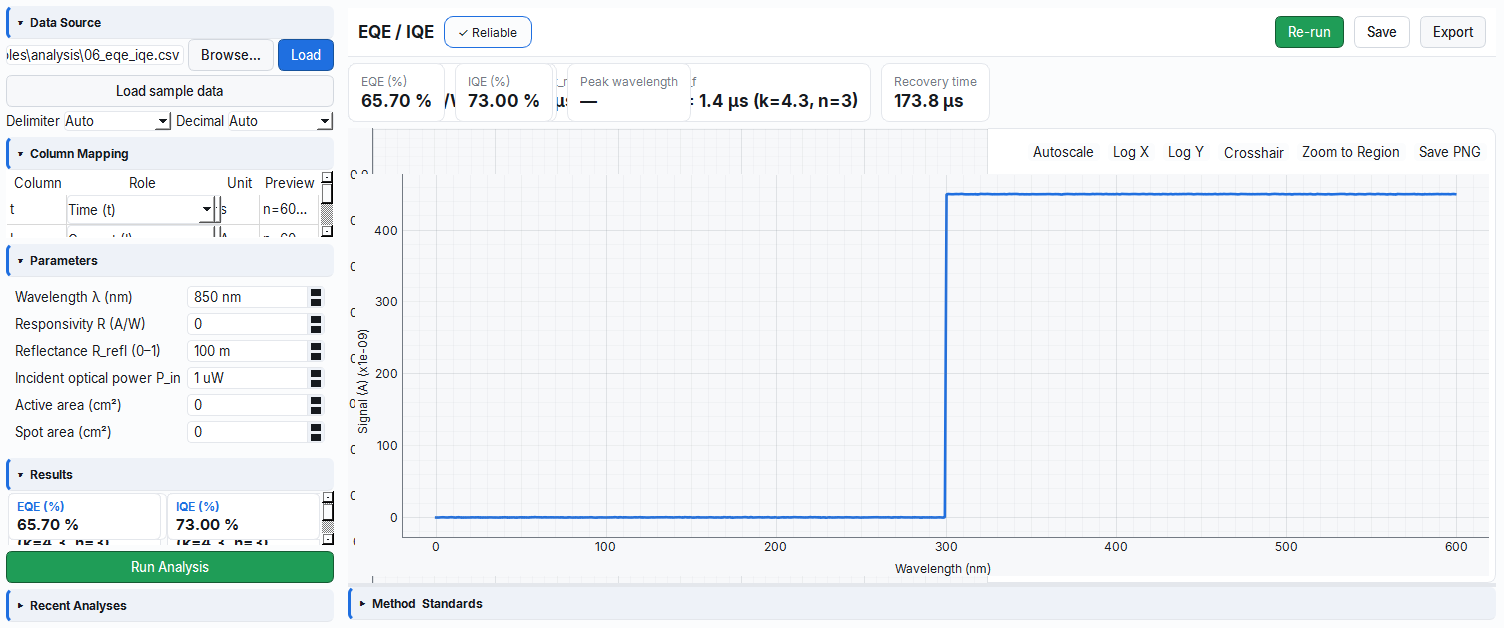The image size is (1504, 628).
Task: Expand the Recent Analyses section
Action: point(169,605)
